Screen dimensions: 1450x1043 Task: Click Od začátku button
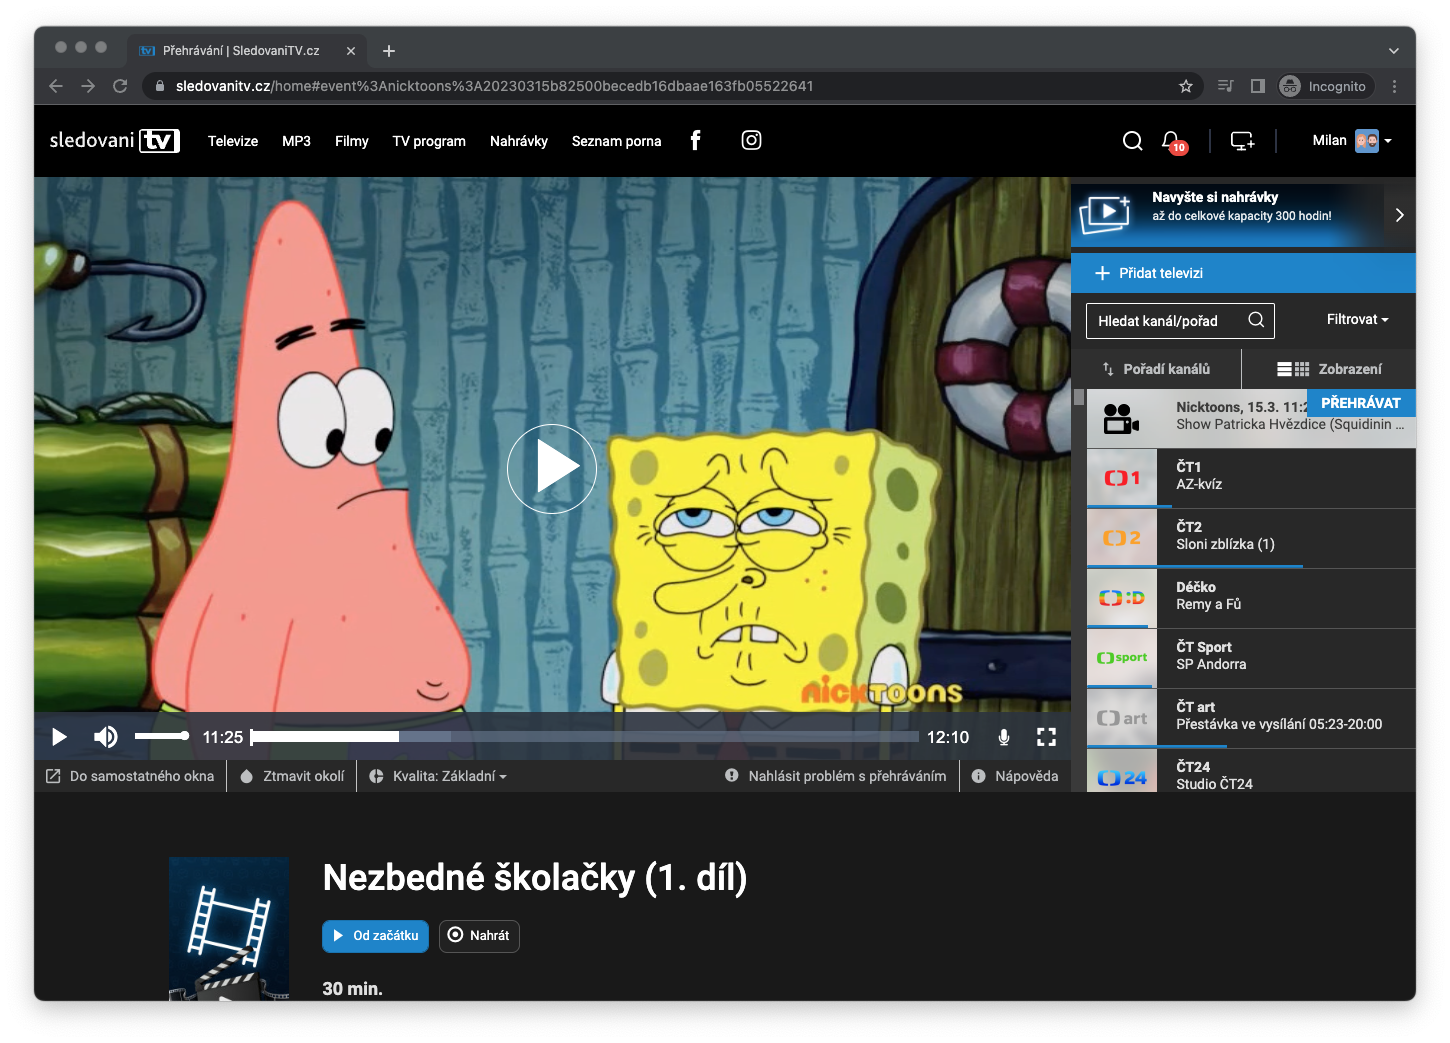coord(375,936)
